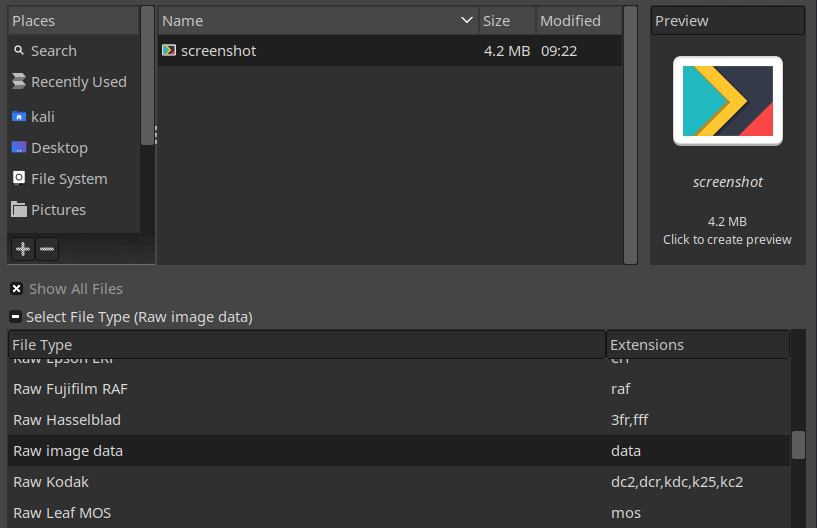Click the Places sidebar scrollbar
817x528 pixels.
click(147, 76)
